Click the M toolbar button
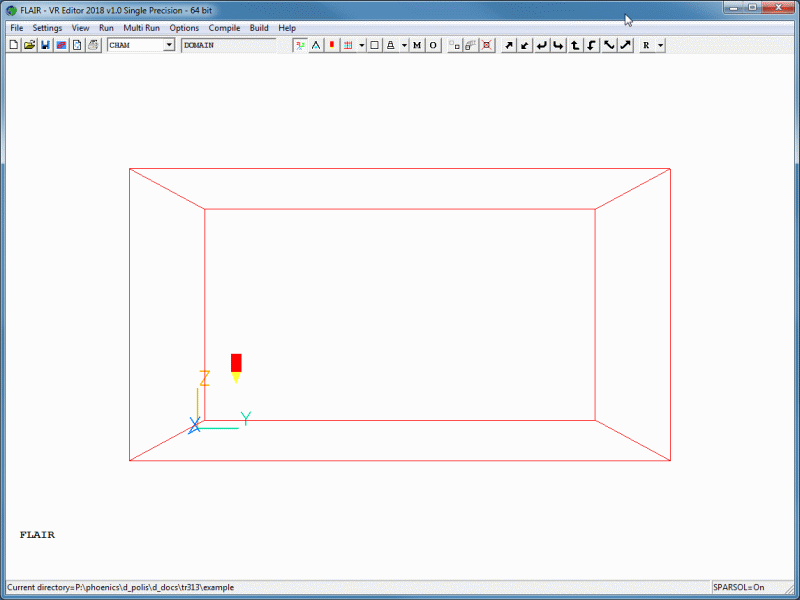The width and height of the screenshot is (800, 600). pos(417,45)
